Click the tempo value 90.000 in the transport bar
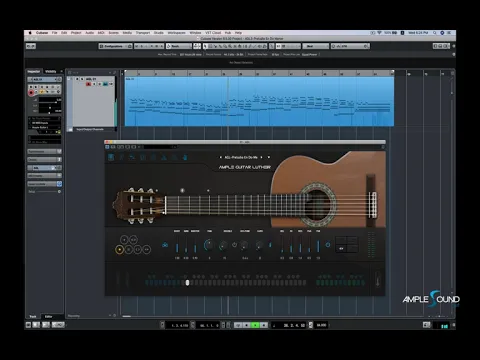This screenshot has width=480, height=360. point(321,325)
